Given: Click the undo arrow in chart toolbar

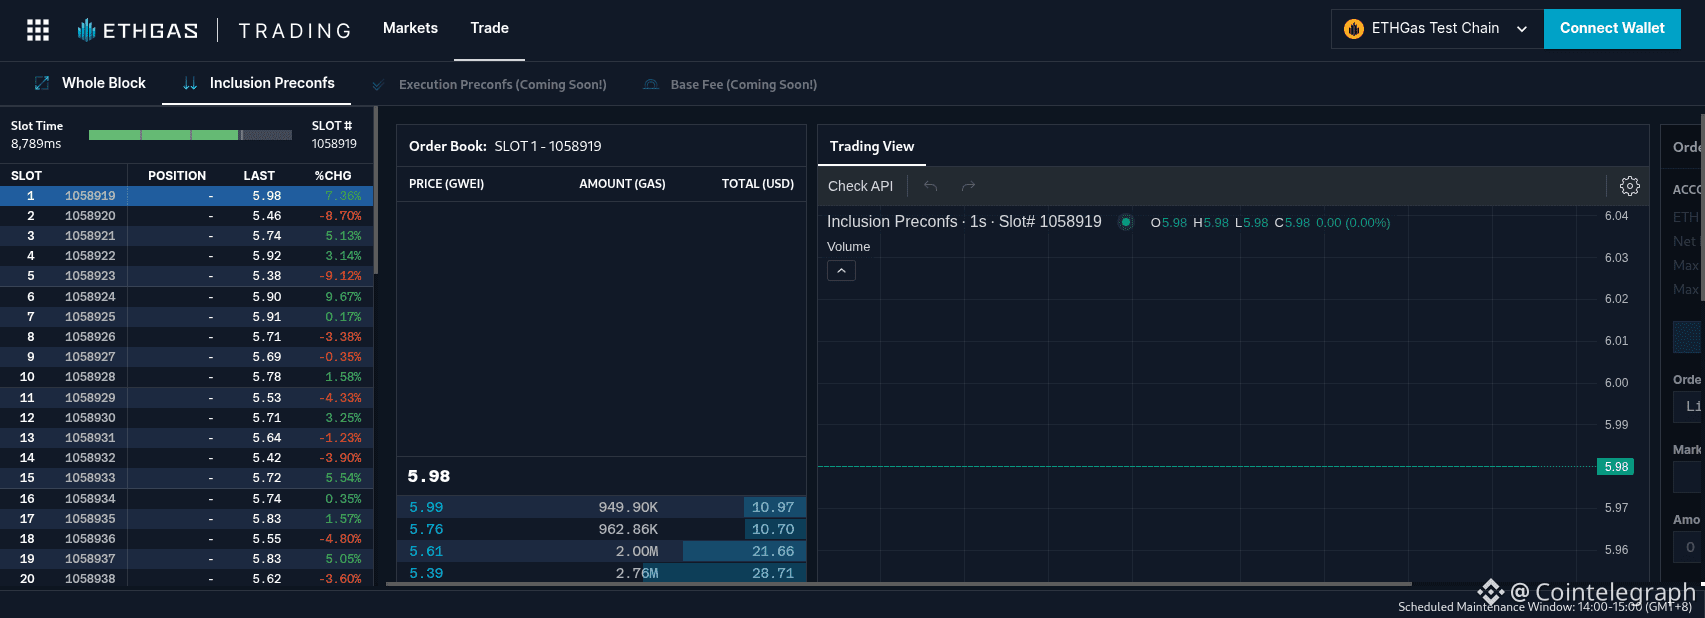Looking at the screenshot, I should [x=930, y=186].
